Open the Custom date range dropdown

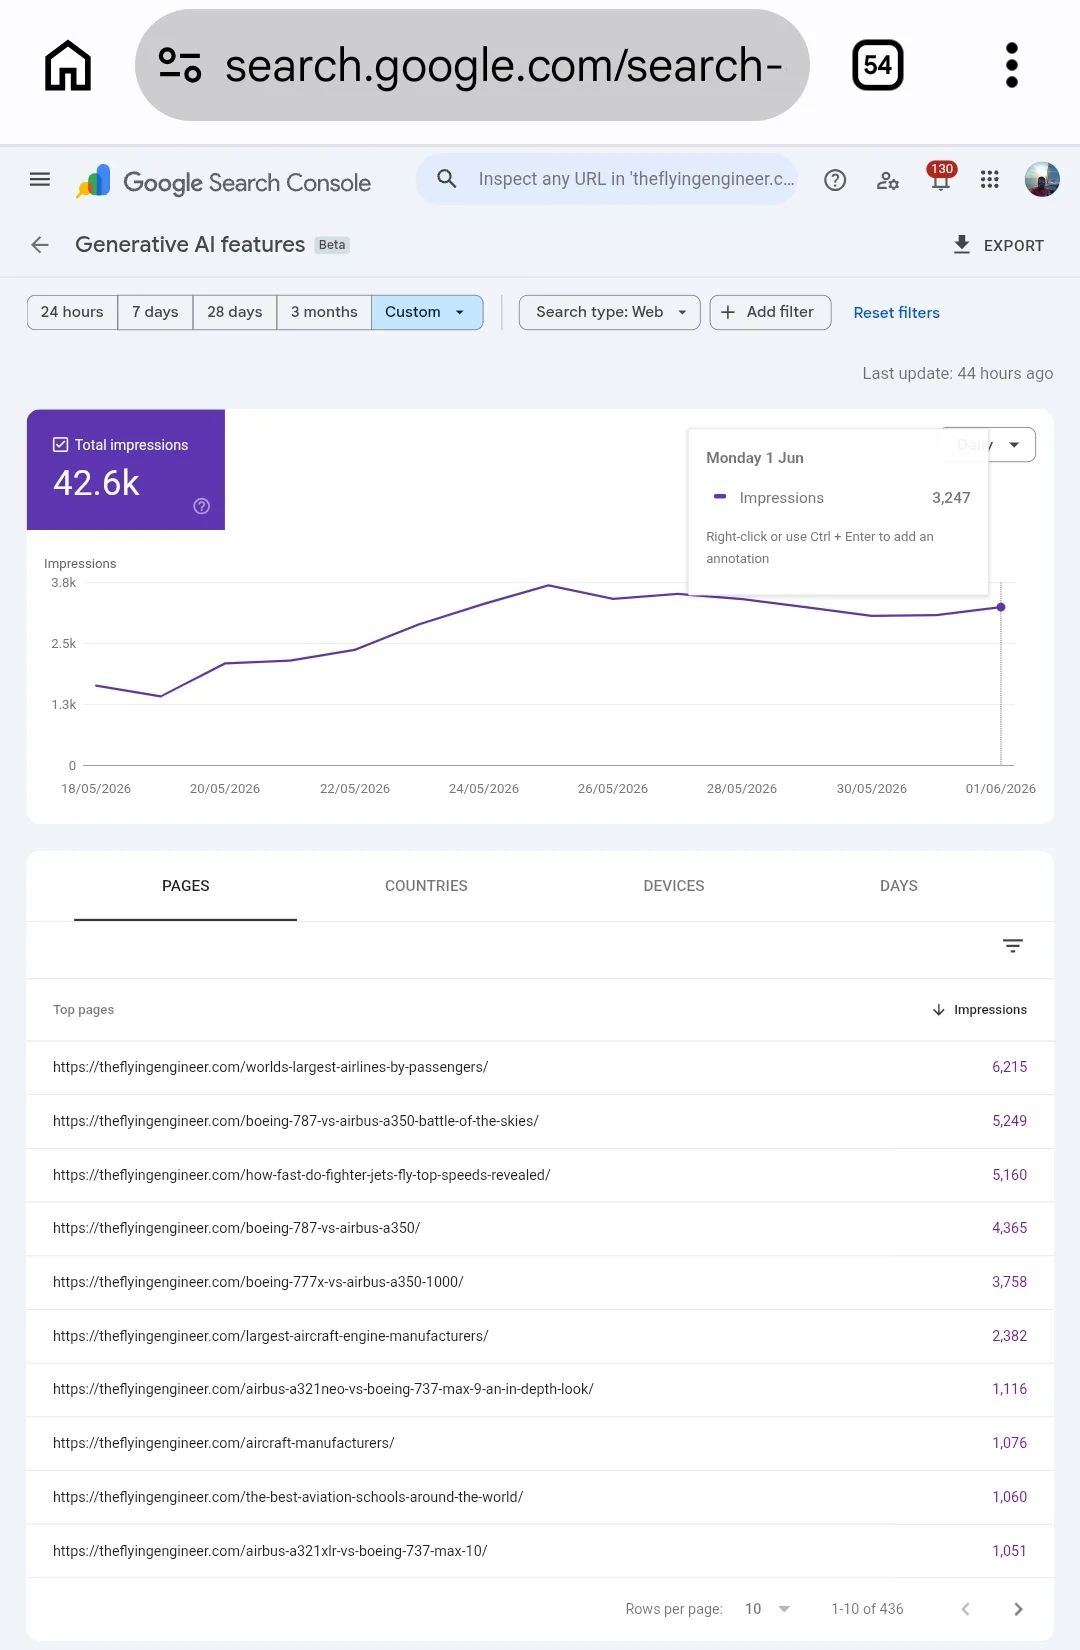pyautogui.click(x=427, y=312)
